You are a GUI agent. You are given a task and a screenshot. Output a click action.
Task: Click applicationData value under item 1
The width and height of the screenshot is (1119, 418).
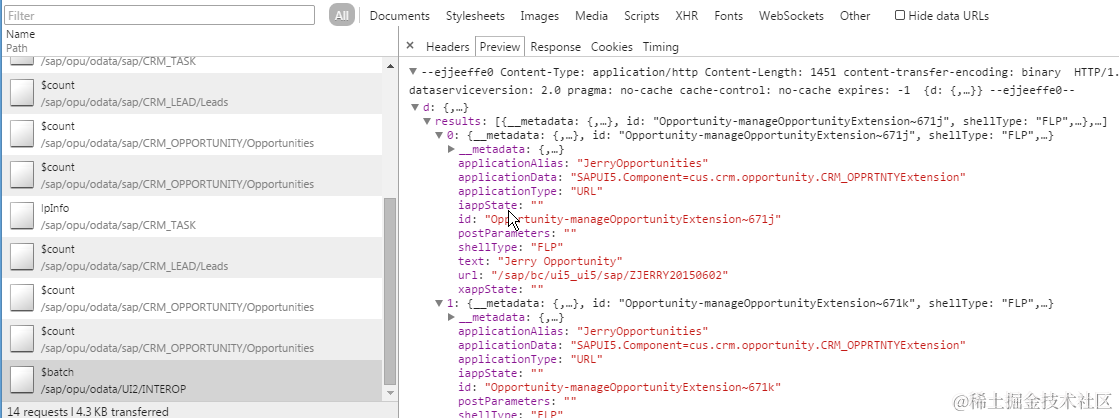[x=768, y=345]
